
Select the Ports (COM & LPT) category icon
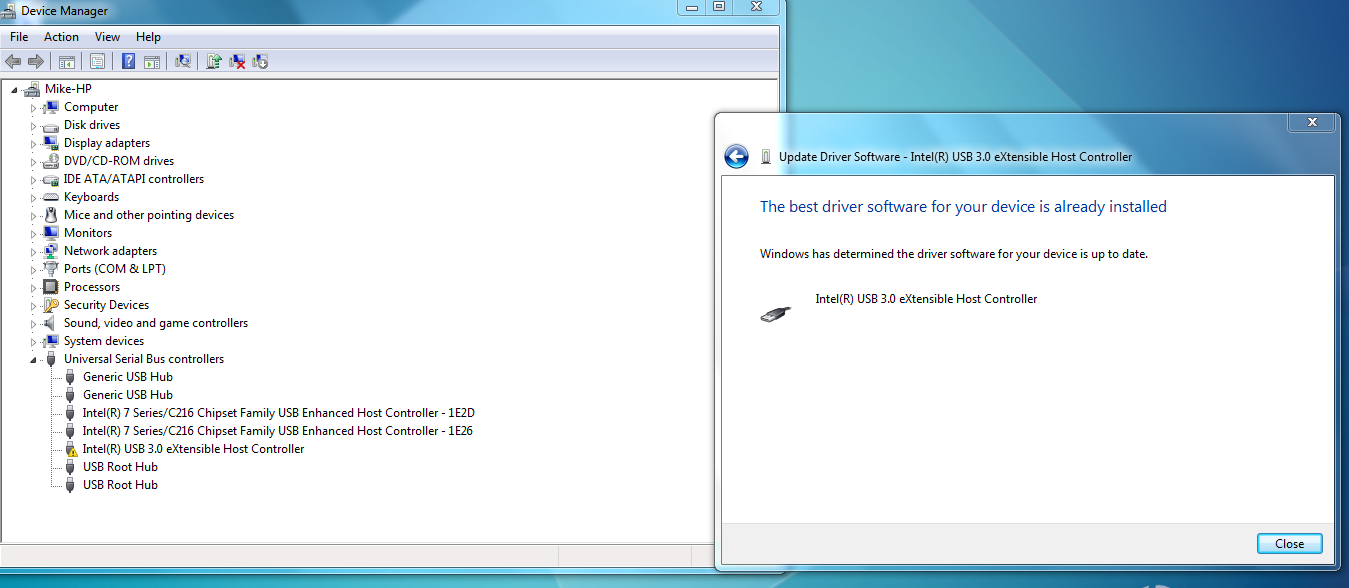pos(51,269)
